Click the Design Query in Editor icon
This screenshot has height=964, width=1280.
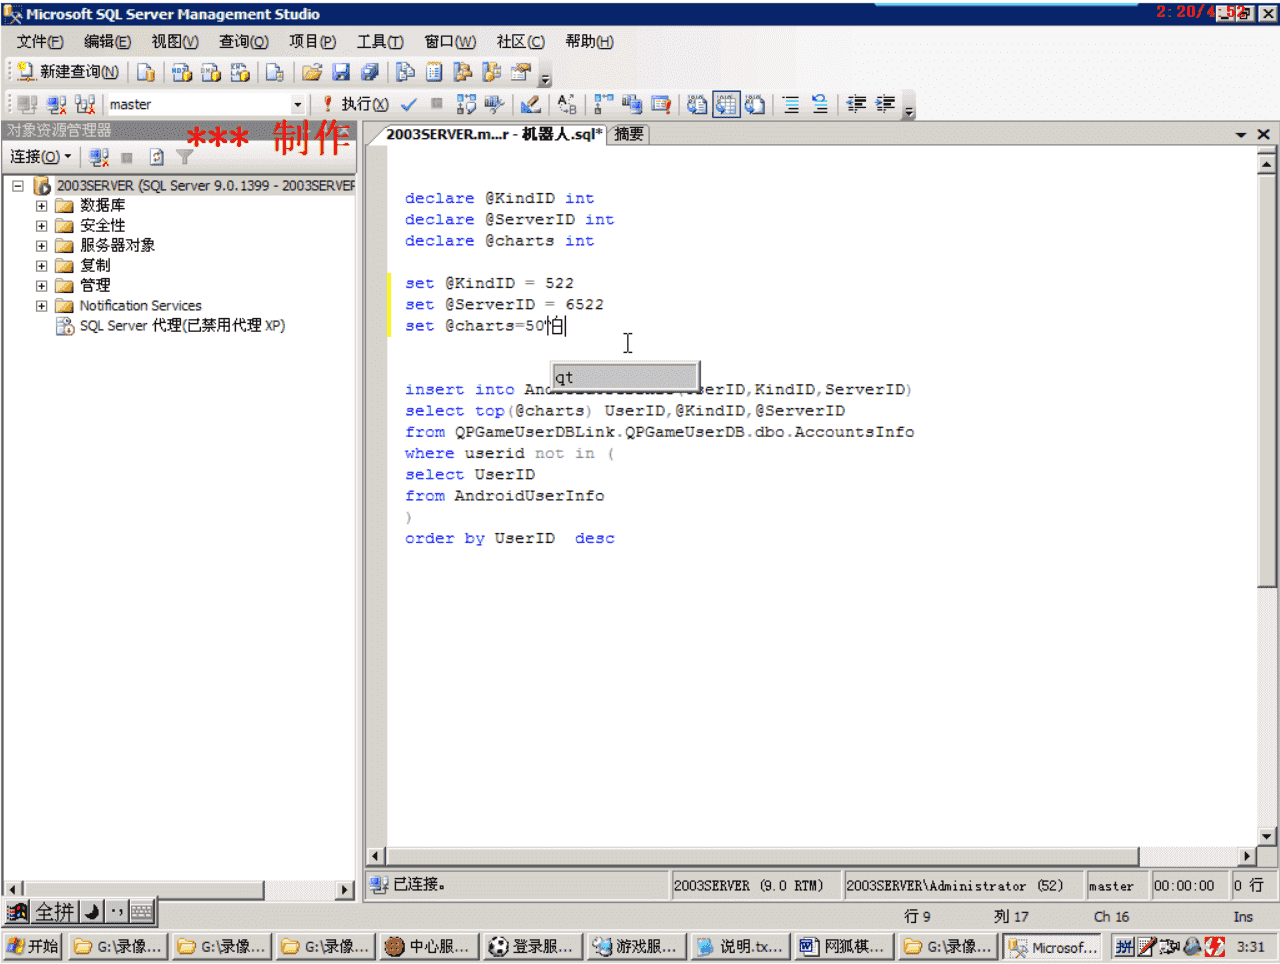(x=530, y=104)
